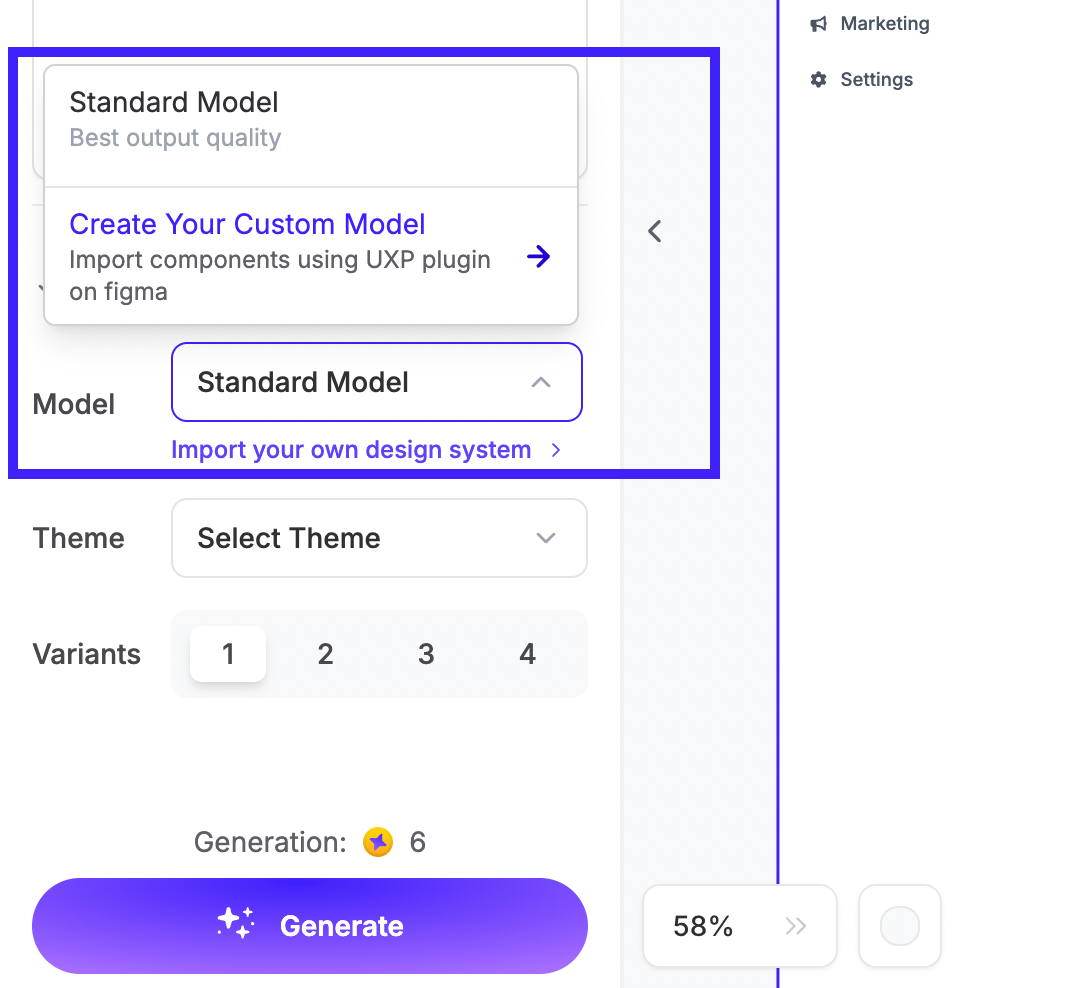The height and width of the screenshot is (988, 1072).
Task: Select 1 variant option
Action: coord(228,654)
